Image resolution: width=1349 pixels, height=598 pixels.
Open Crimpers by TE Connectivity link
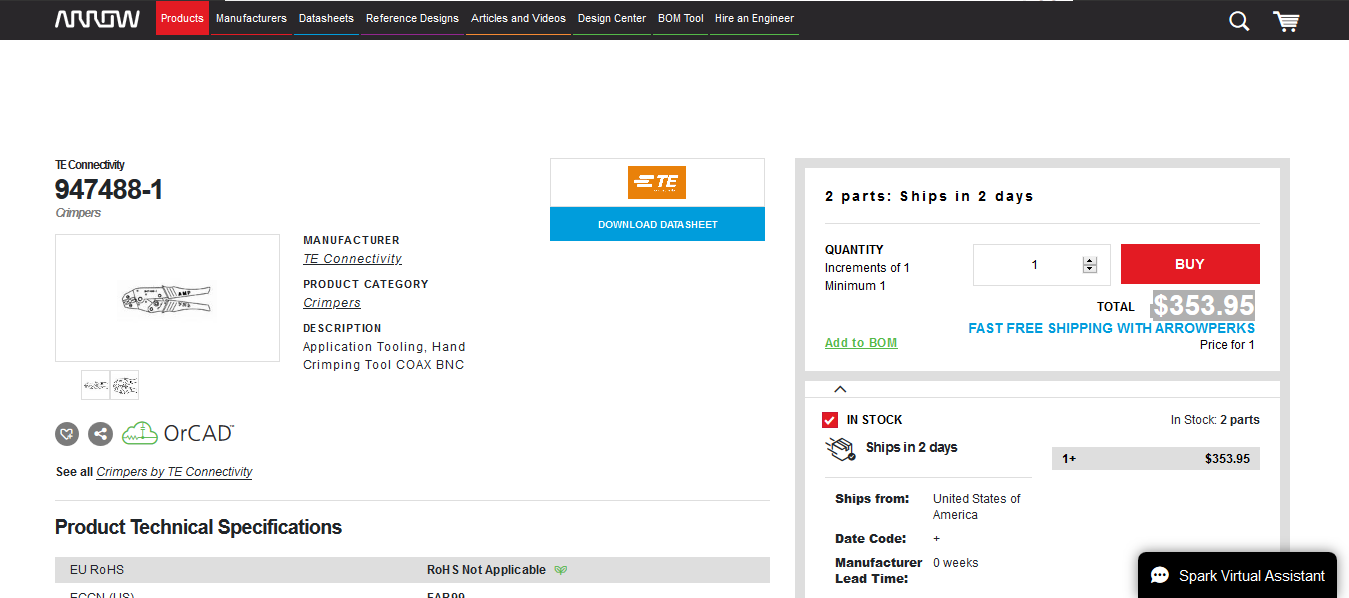174,472
